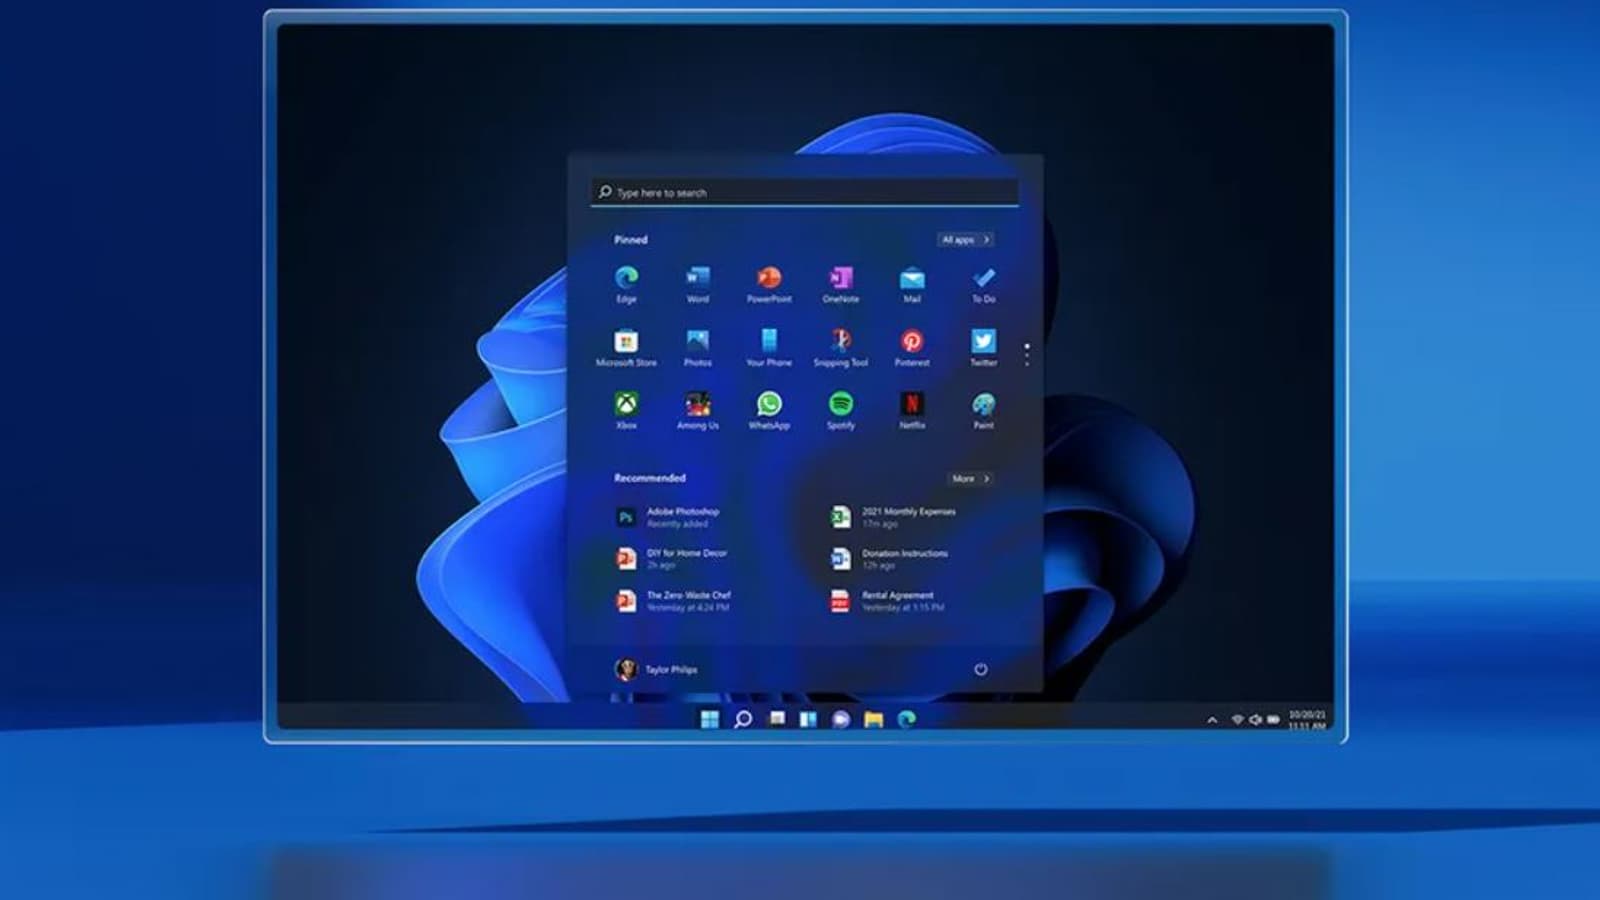Open Search from the taskbar
Image resolution: width=1600 pixels, height=900 pixels.
(743, 719)
